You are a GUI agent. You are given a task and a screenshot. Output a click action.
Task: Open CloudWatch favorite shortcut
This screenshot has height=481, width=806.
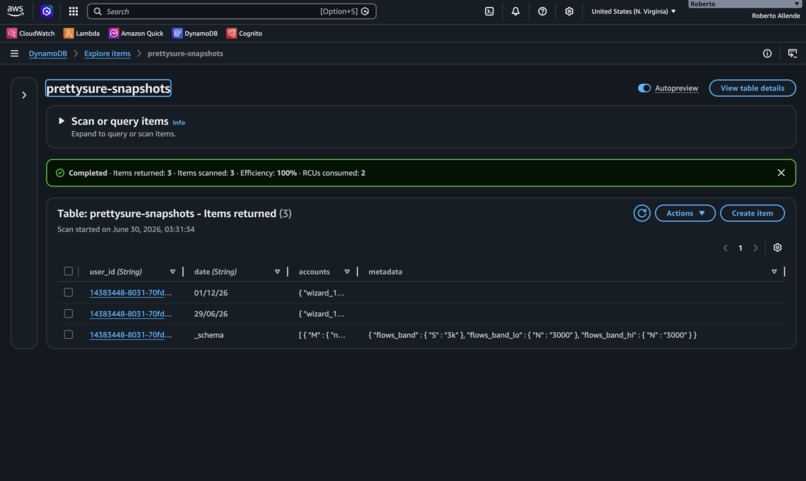31,33
